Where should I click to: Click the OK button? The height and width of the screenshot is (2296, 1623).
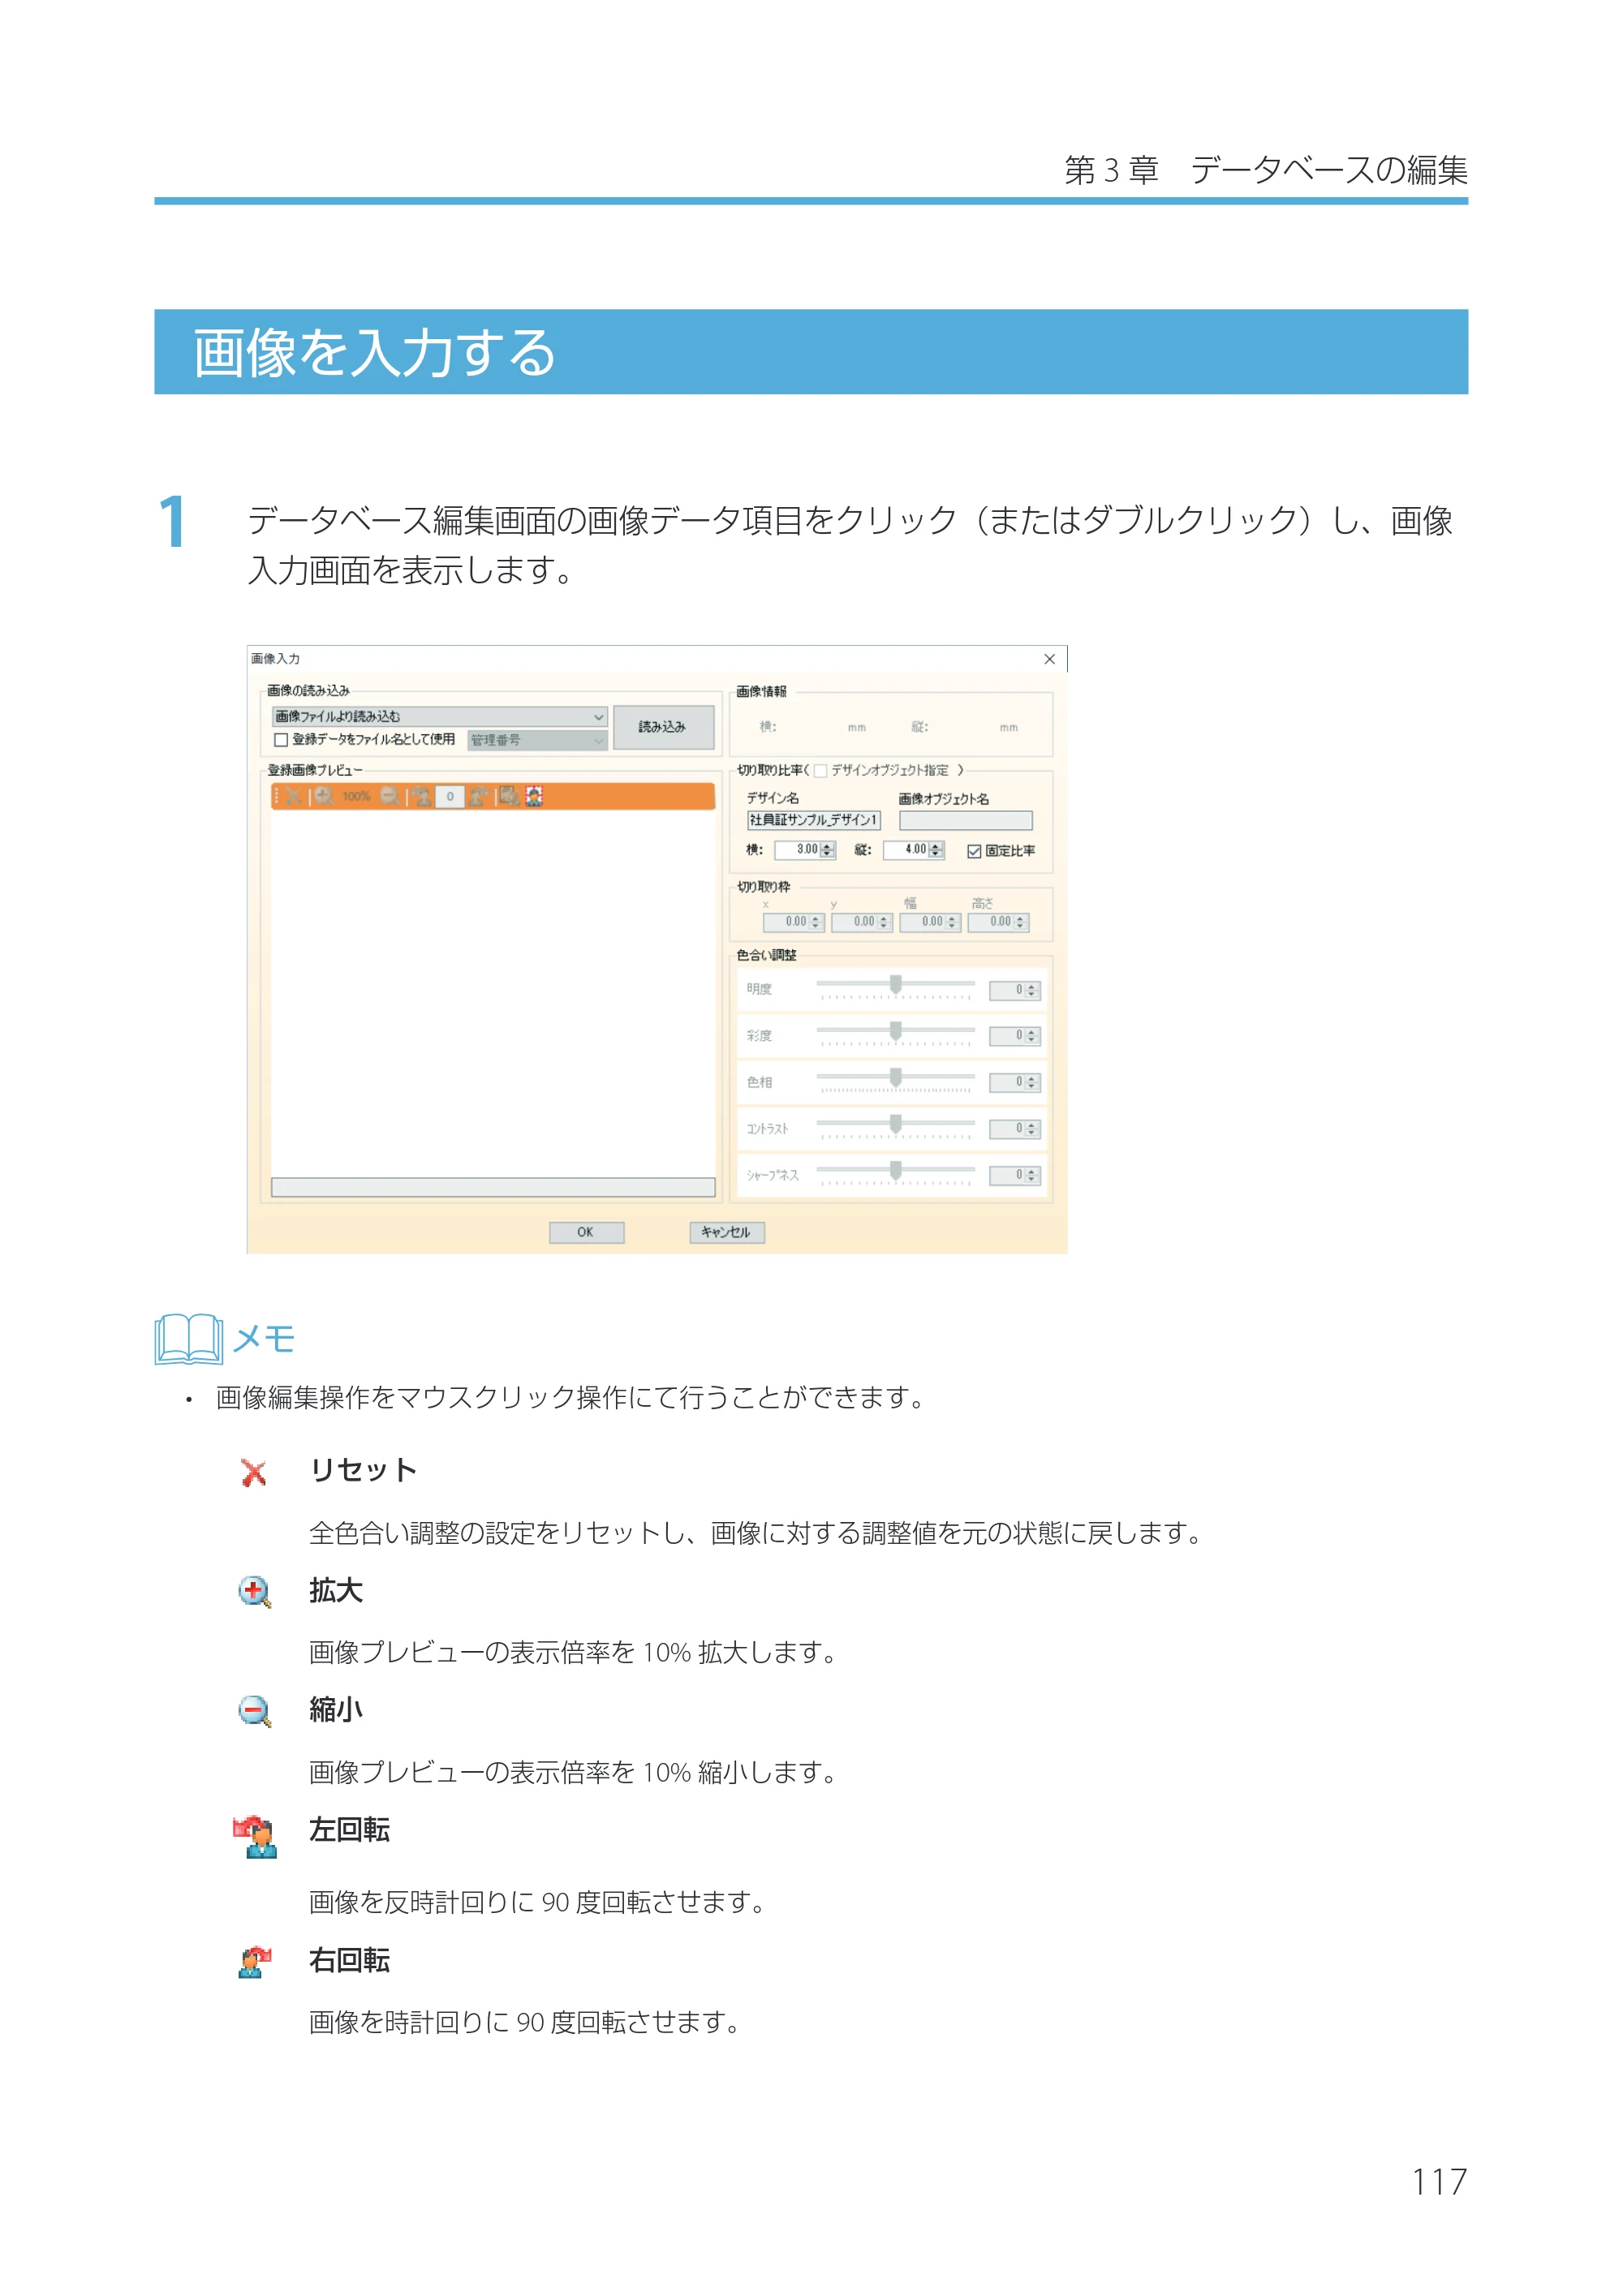586,1232
